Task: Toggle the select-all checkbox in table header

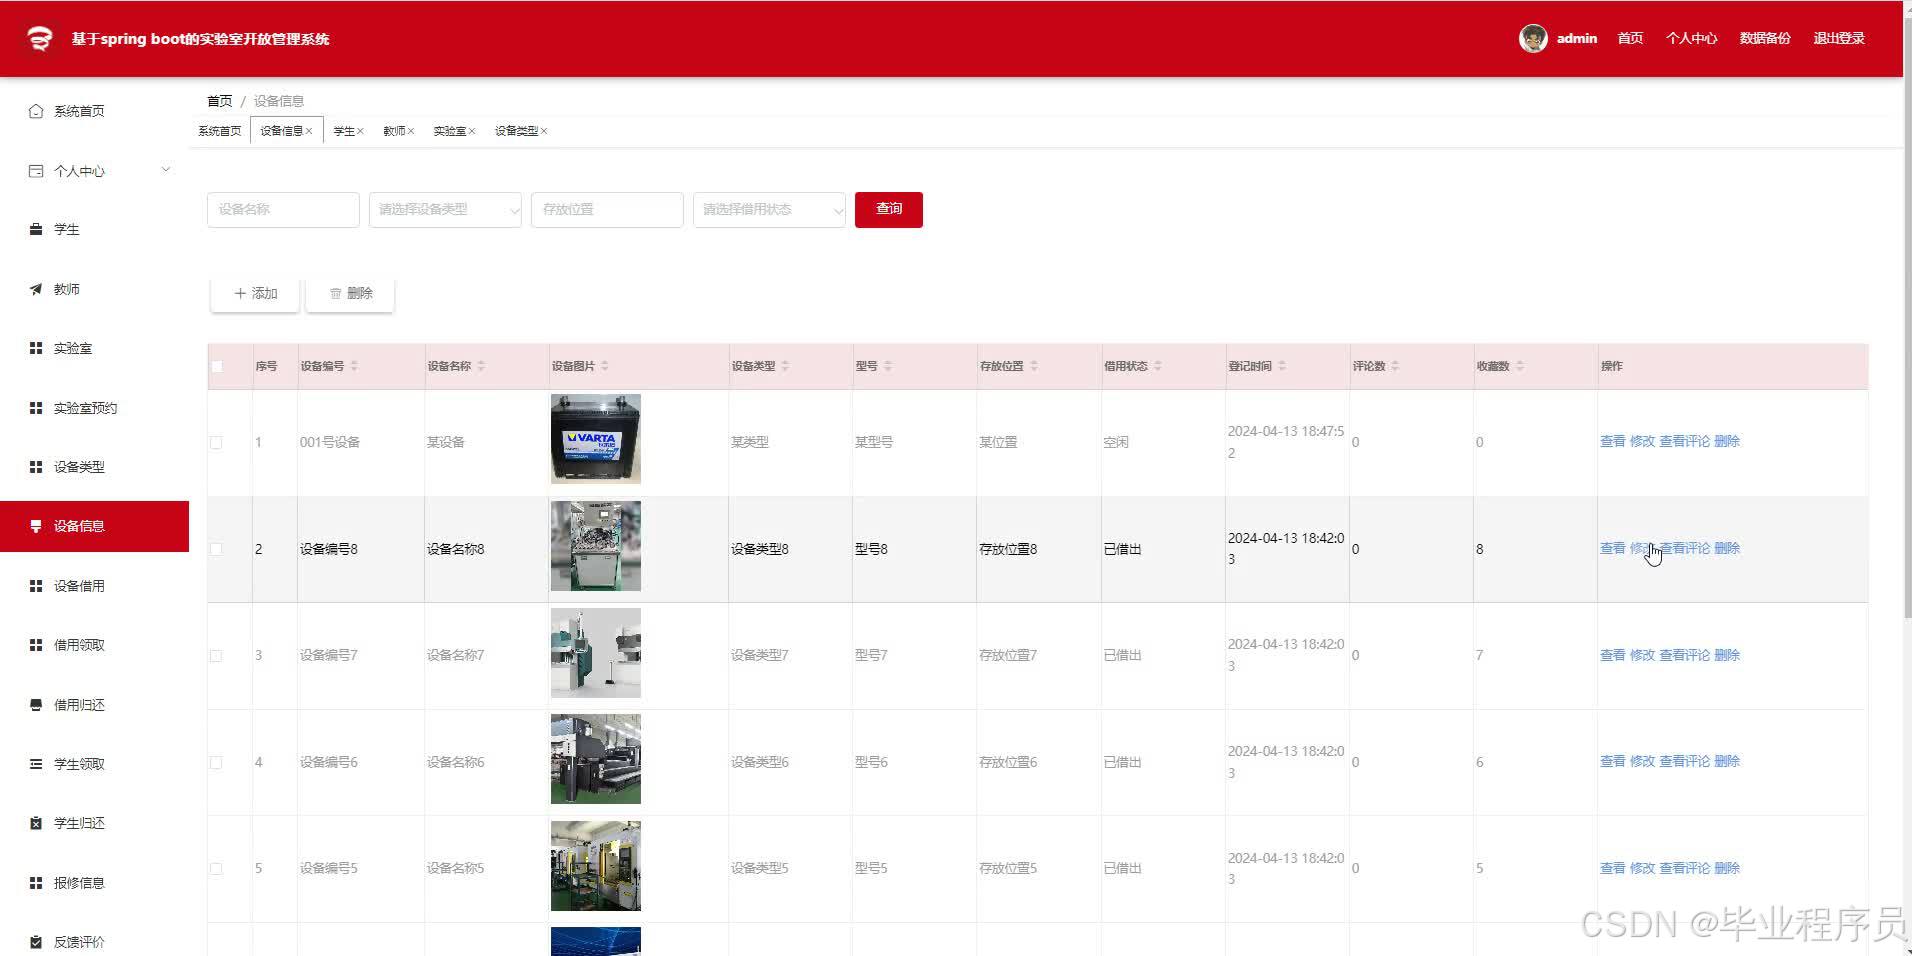Action: [x=217, y=366]
